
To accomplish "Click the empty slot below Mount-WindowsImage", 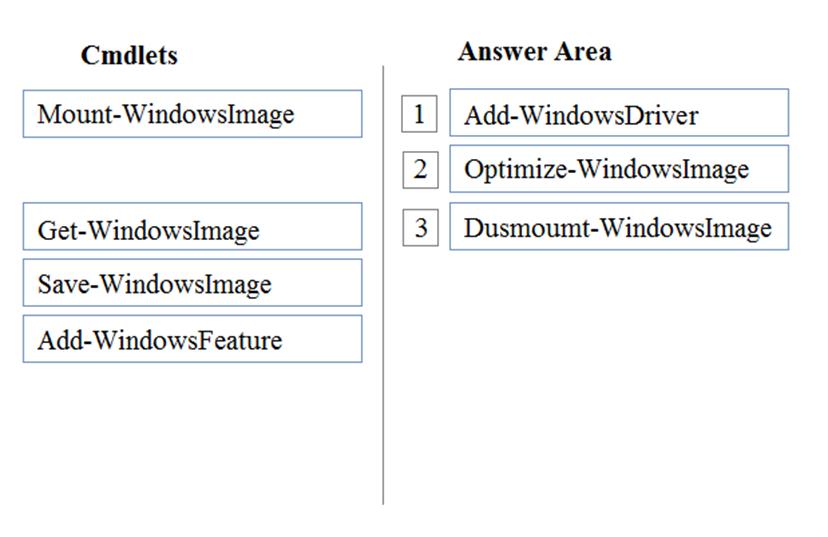I will [192, 169].
